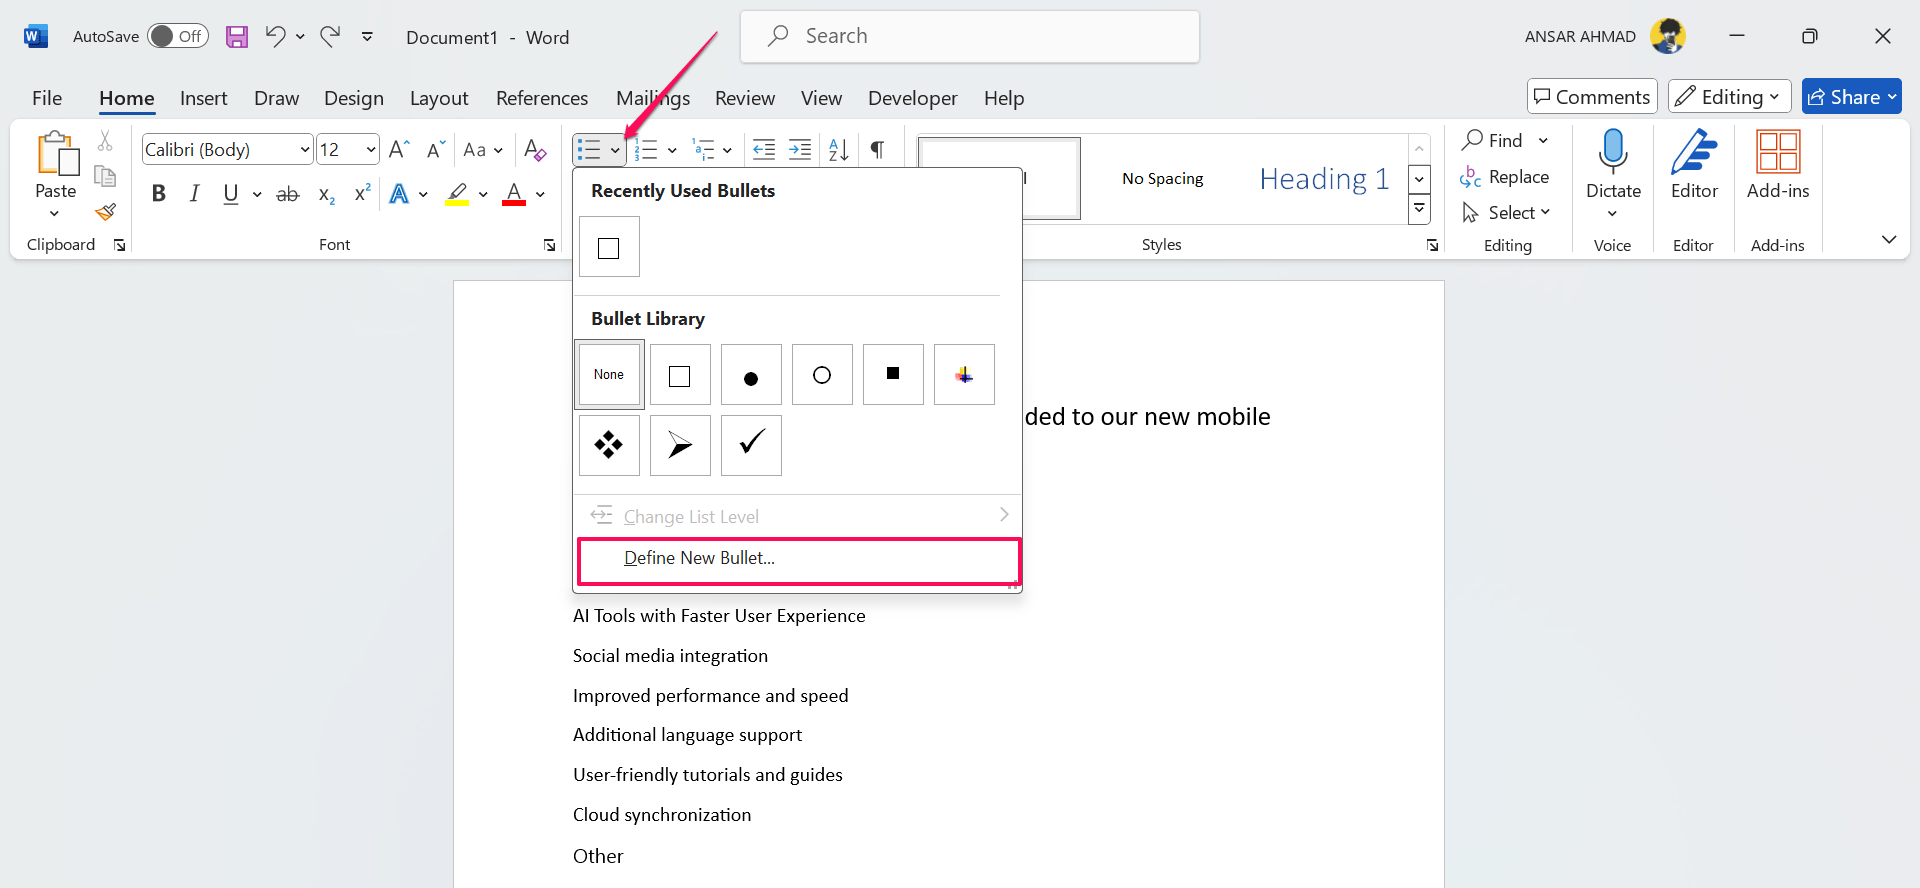
Task: Decrease paragraph indent
Action: (x=764, y=150)
